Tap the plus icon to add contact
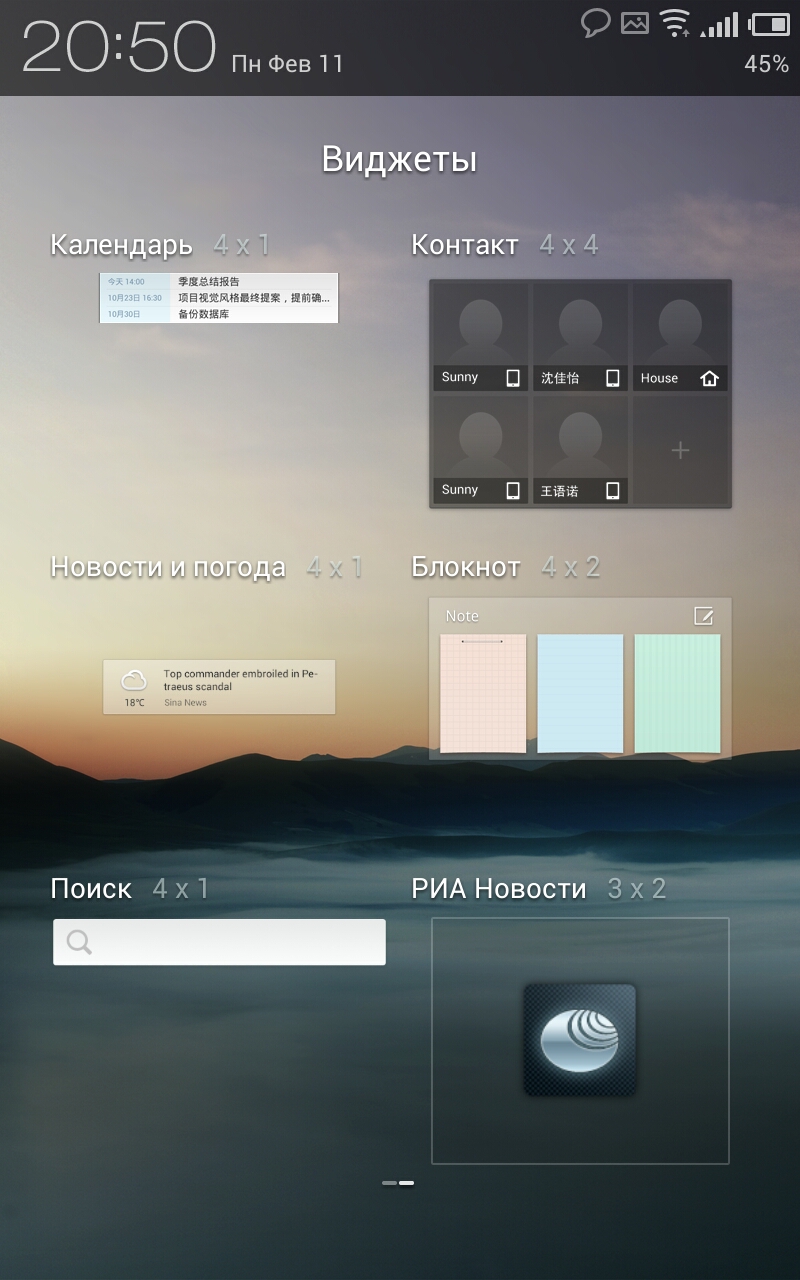This screenshot has height=1280, width=800. pos(680,451)
